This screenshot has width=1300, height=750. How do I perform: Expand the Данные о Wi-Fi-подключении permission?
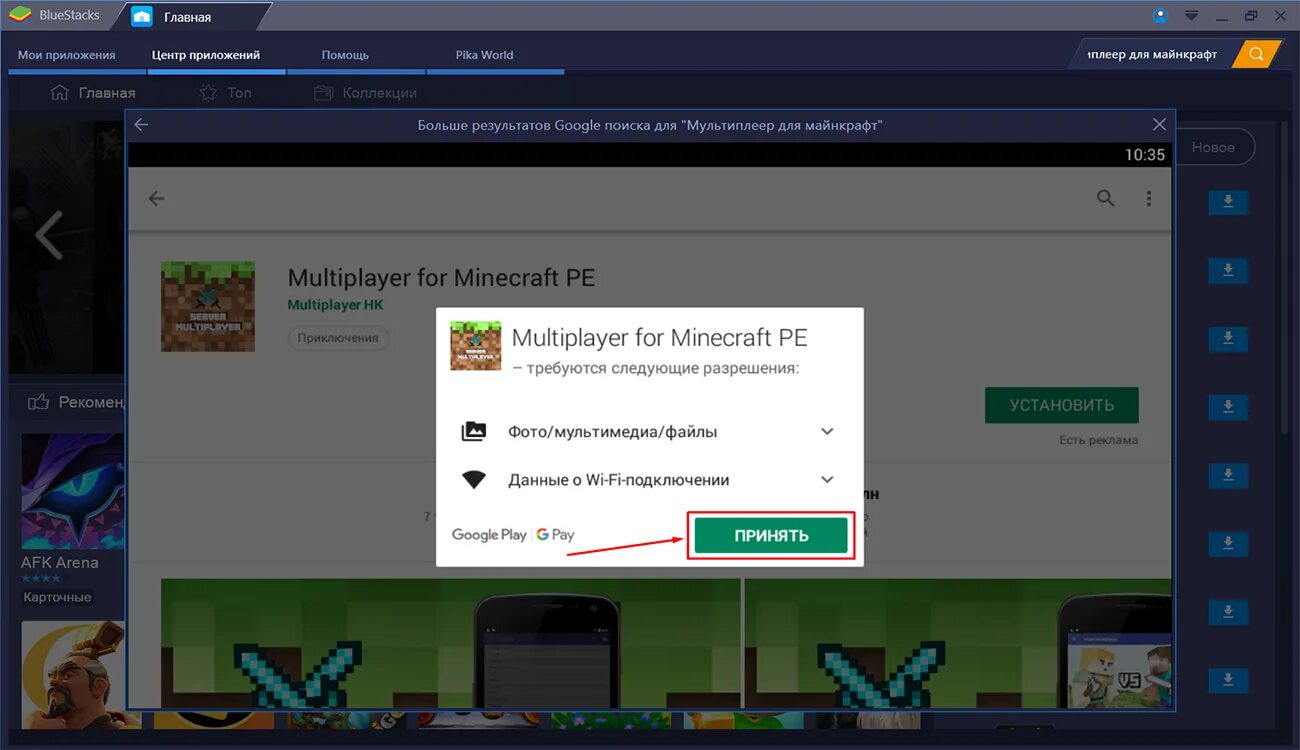[827, 480]
